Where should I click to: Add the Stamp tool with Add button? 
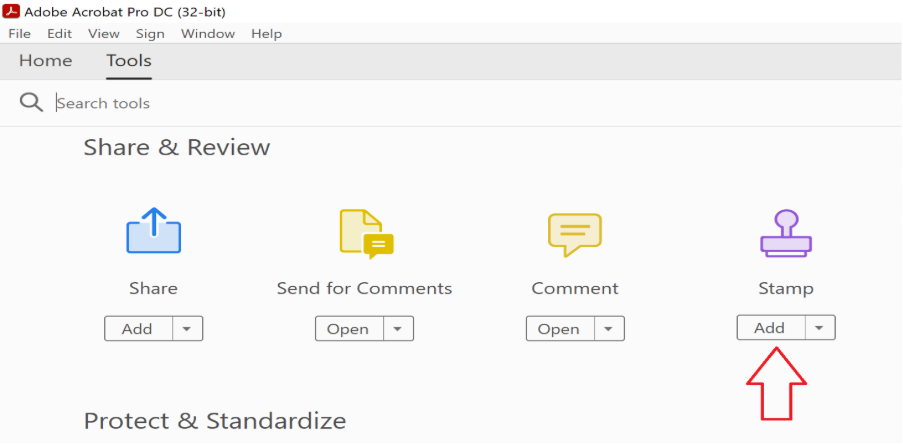pyautogui.click(x=771, y=328)
